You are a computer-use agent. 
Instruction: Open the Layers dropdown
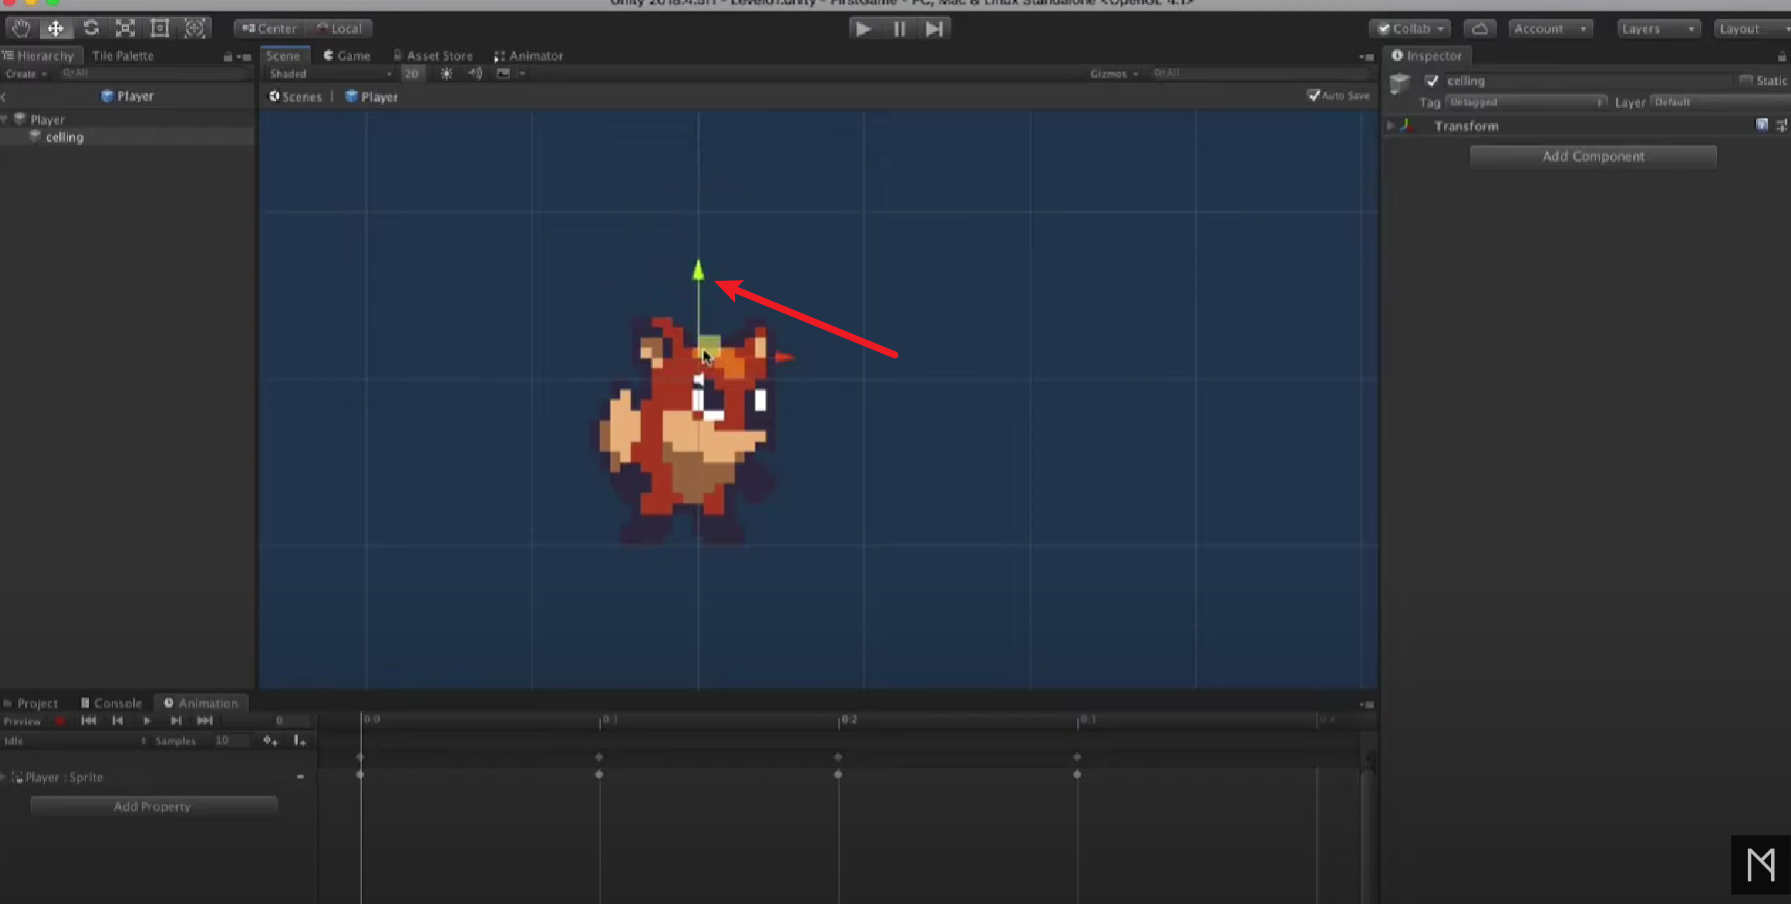point(1658,29)
